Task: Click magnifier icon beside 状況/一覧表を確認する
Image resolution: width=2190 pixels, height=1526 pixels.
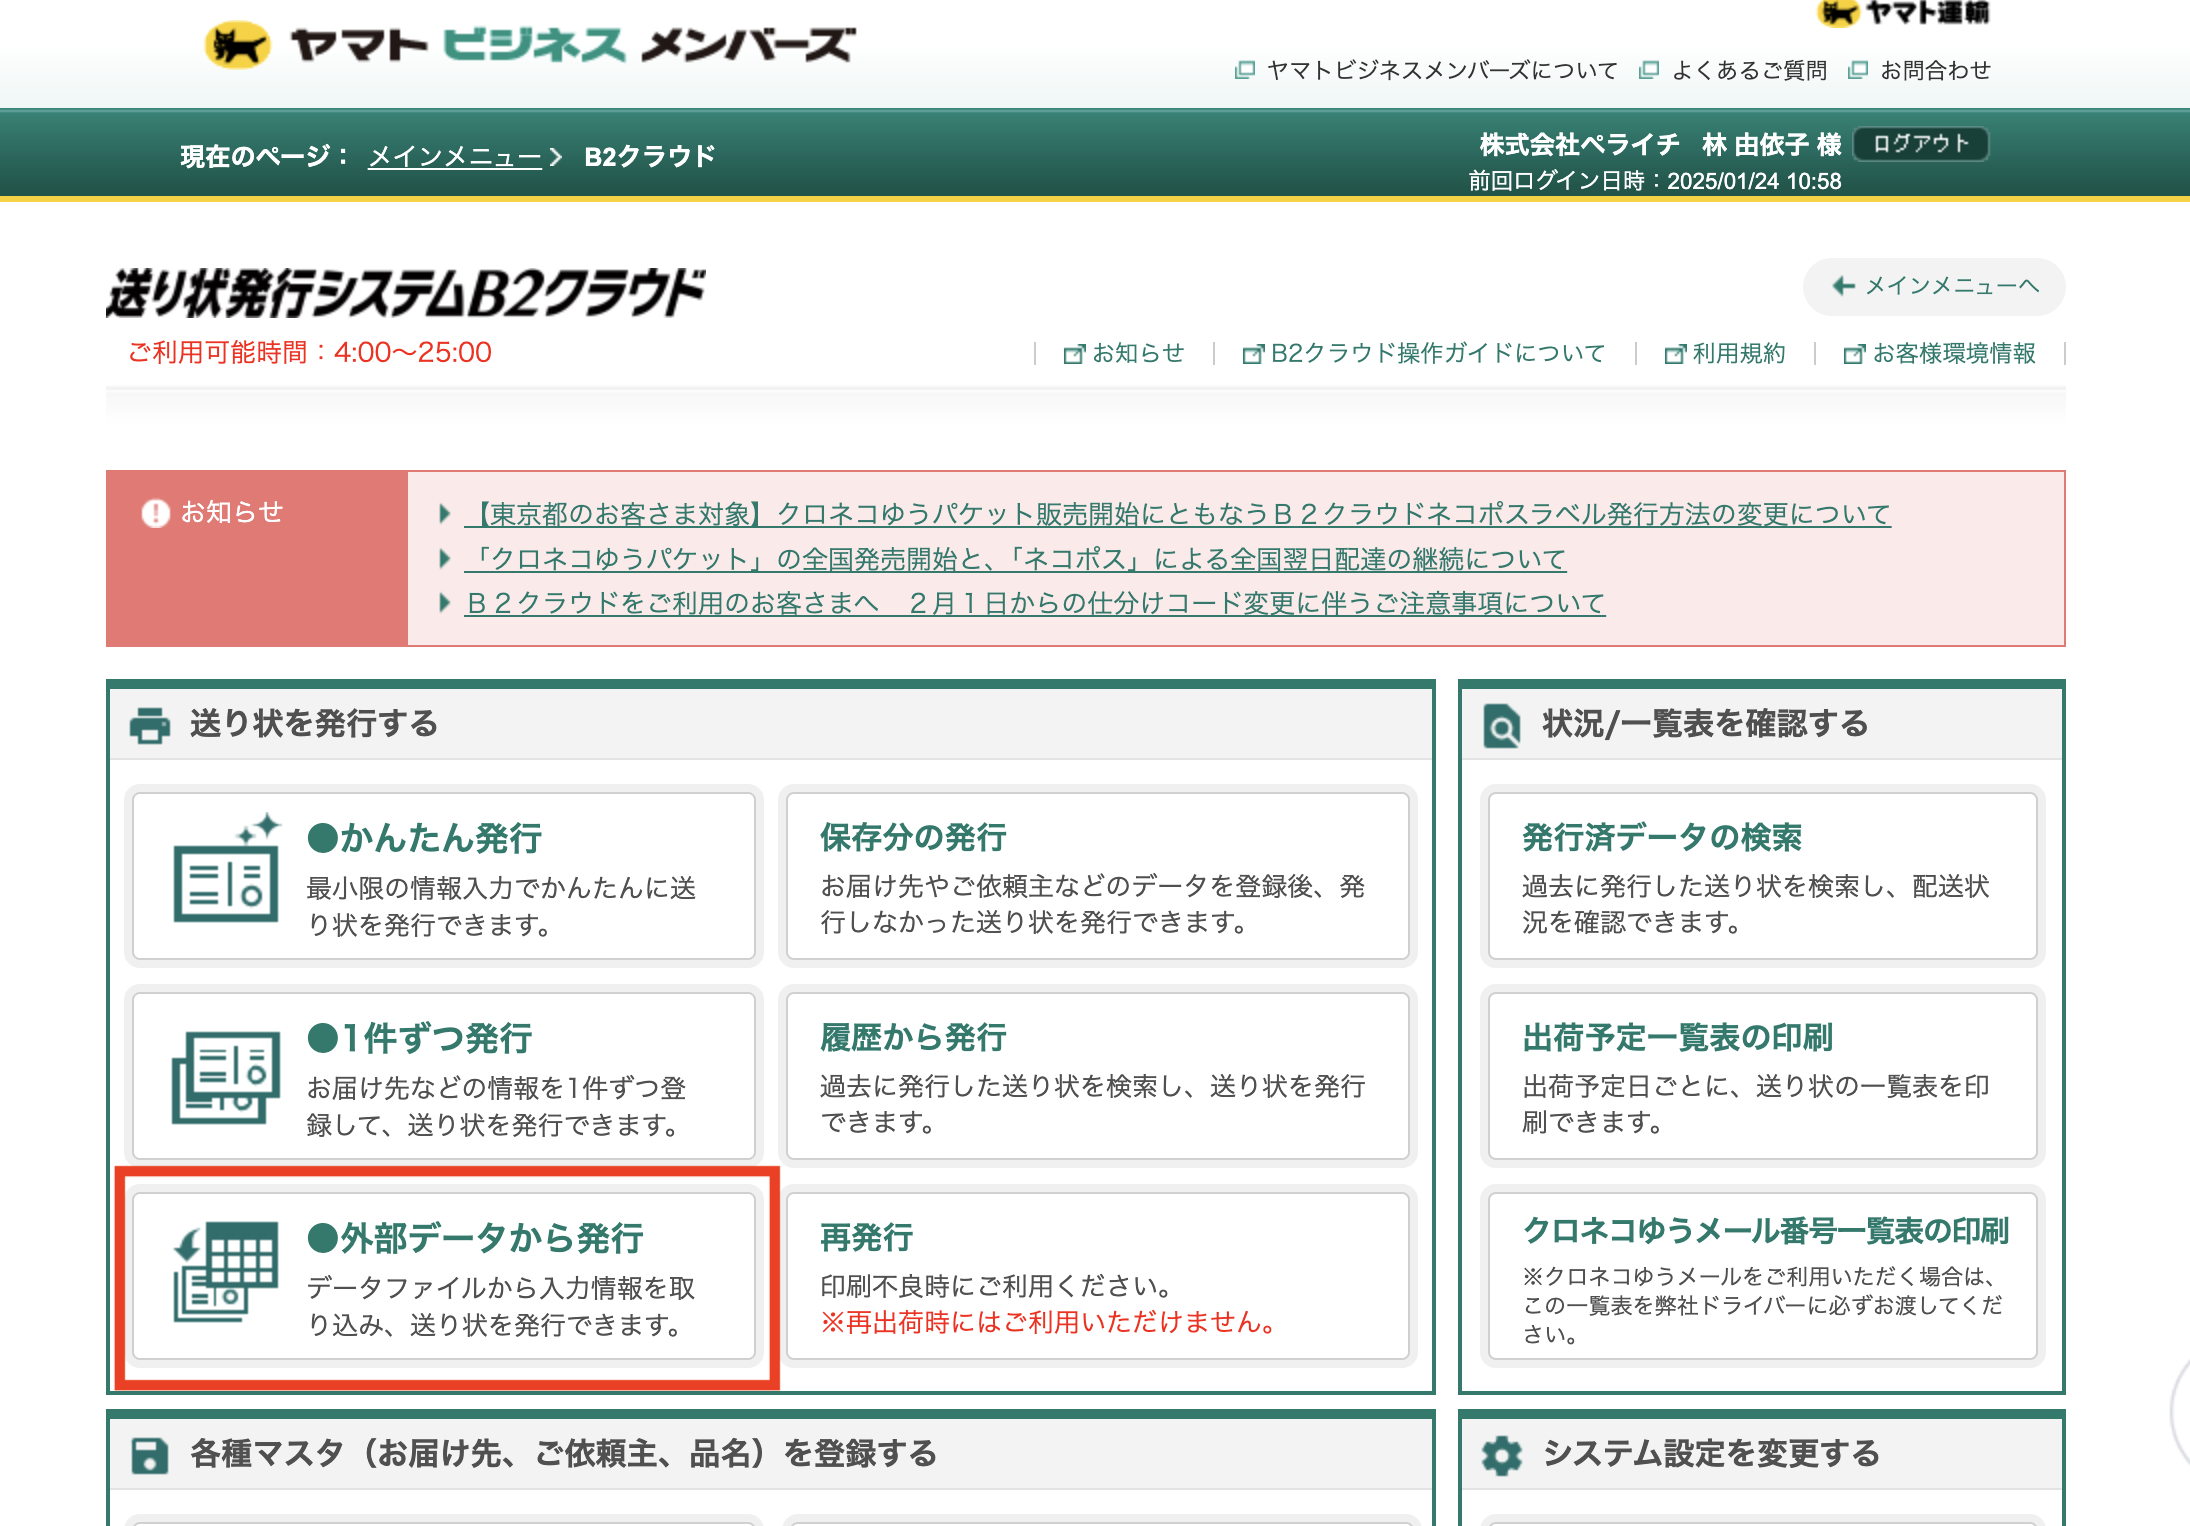Action: click(x=1501, y=726)
